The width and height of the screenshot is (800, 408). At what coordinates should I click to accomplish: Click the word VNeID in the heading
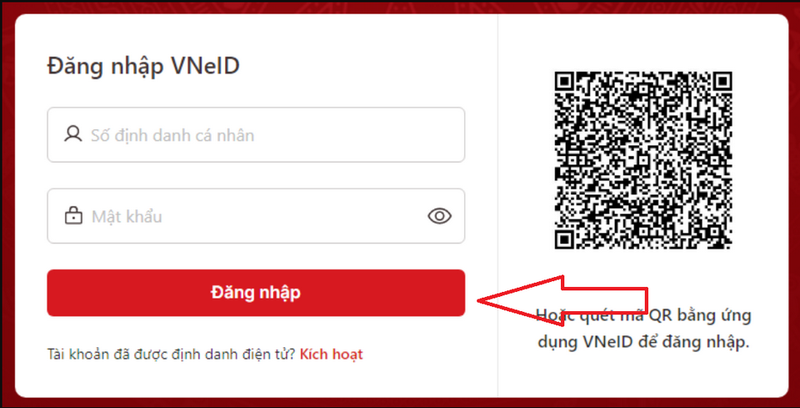[x=204, y=66]
